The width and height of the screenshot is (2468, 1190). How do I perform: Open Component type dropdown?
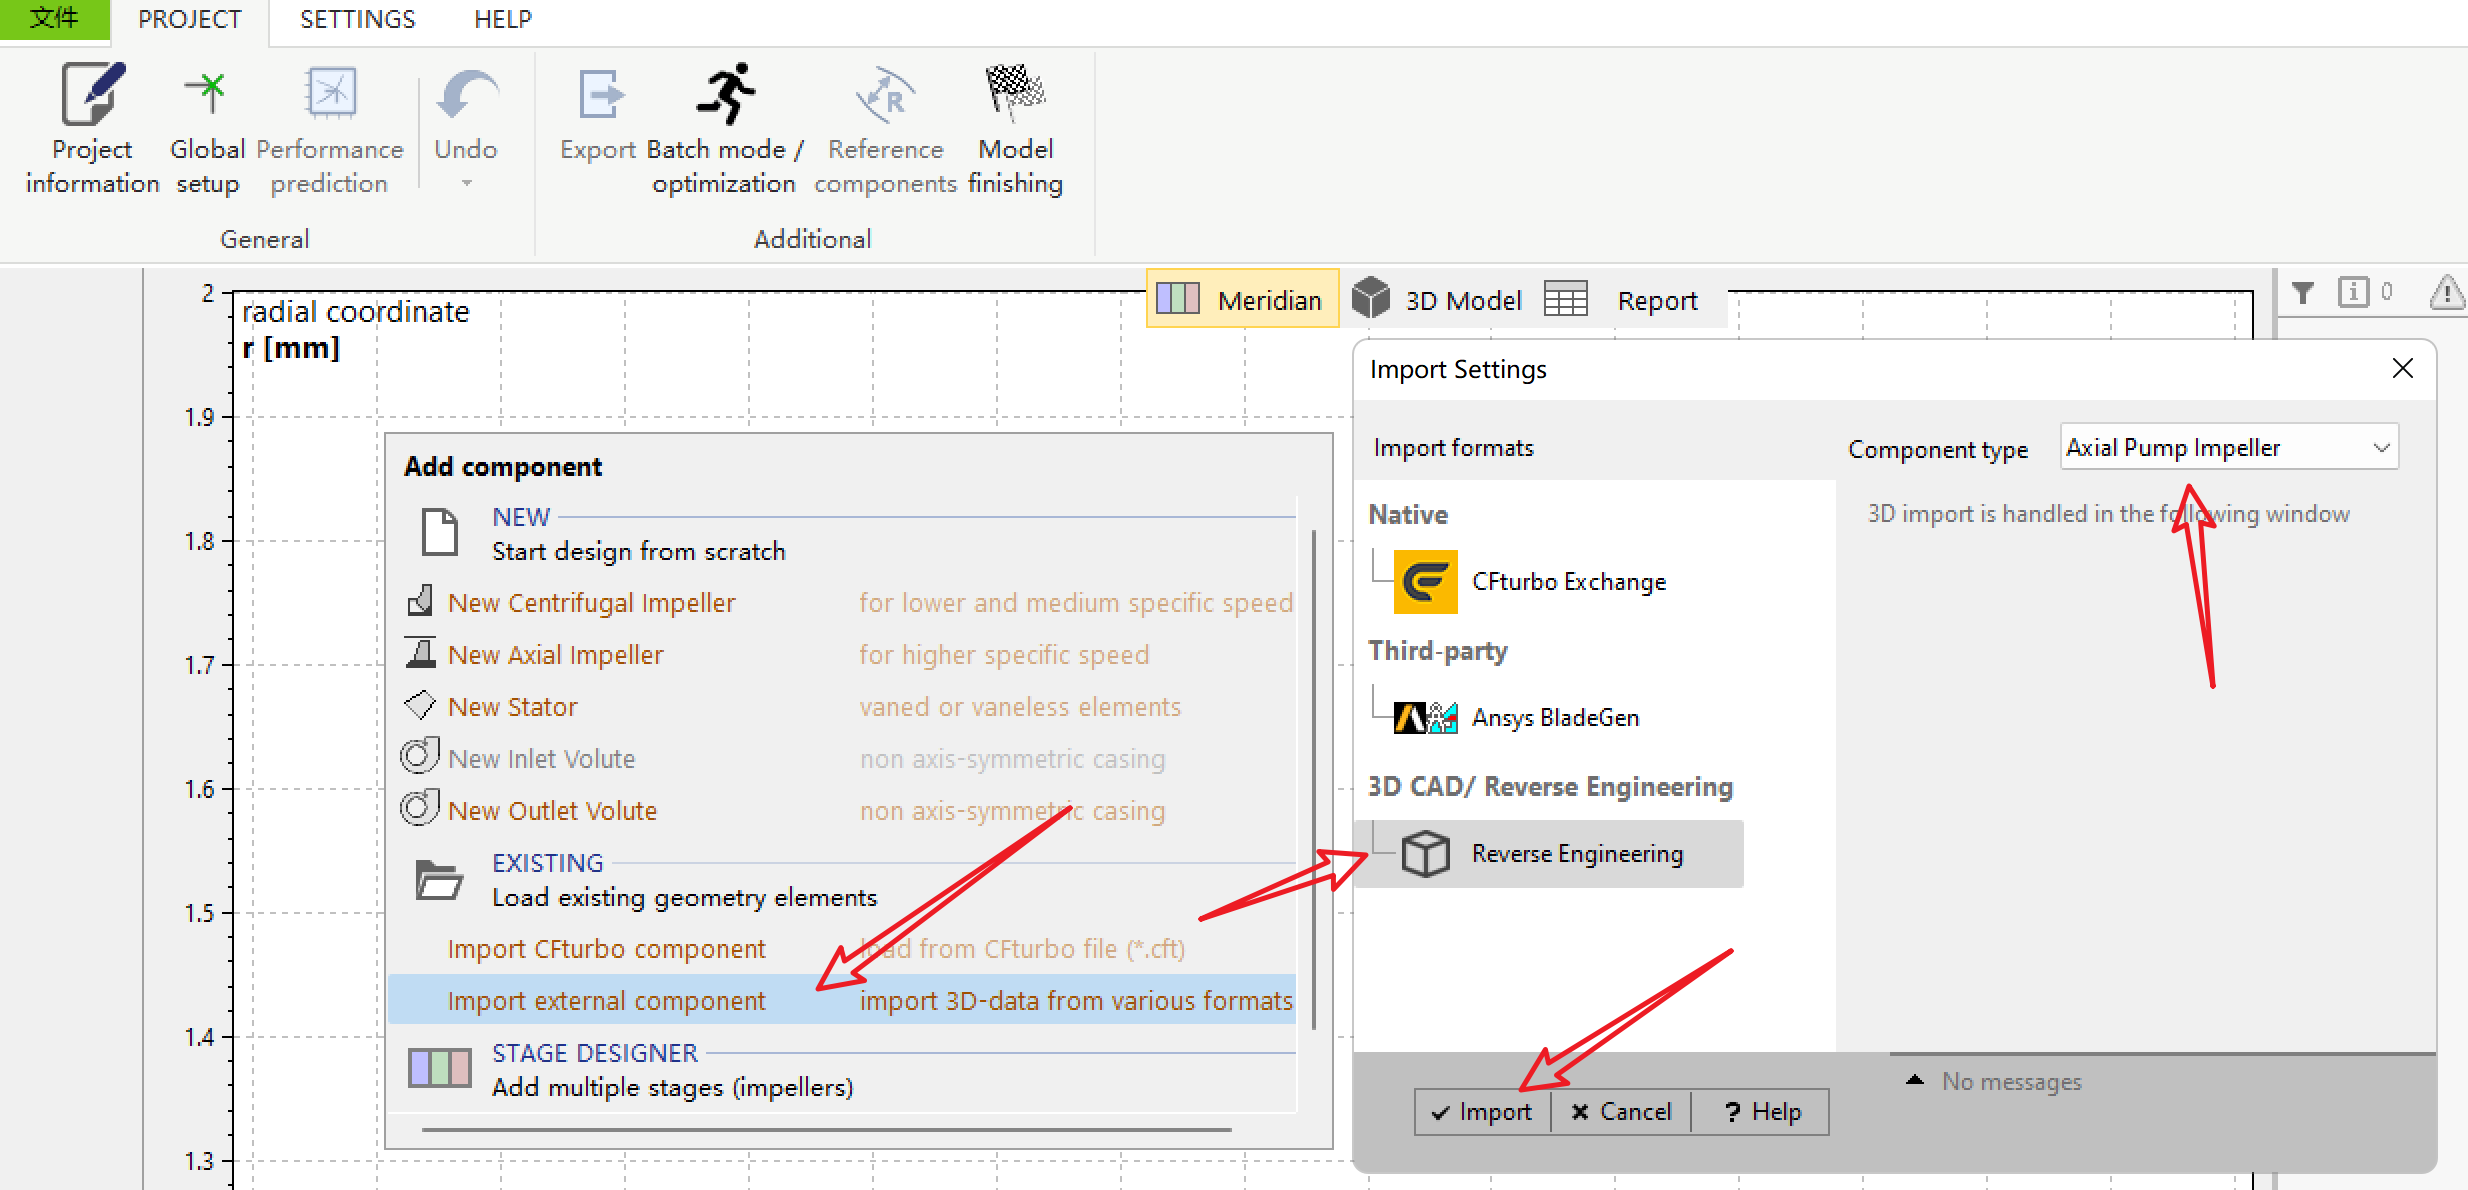[x=2230, y=447]
